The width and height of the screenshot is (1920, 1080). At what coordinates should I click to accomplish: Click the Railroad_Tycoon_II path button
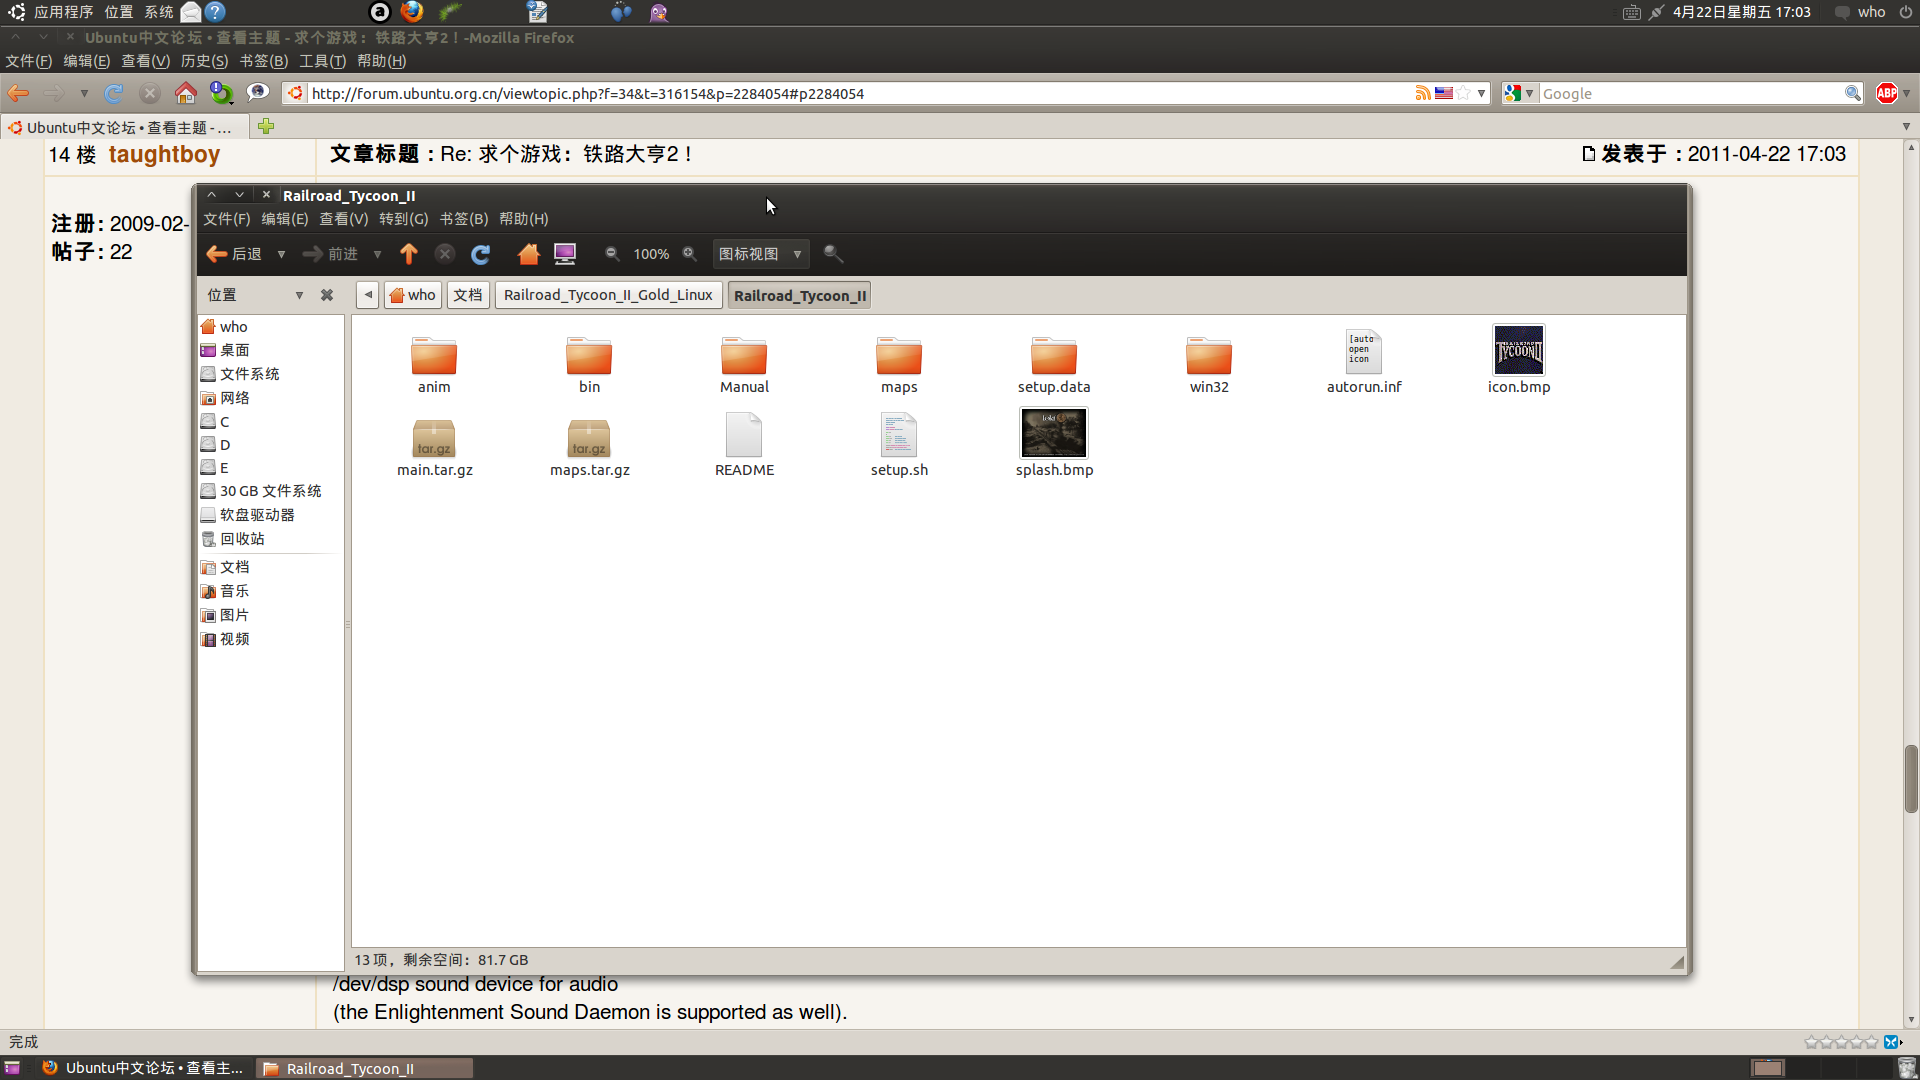(x=800, y=295)
